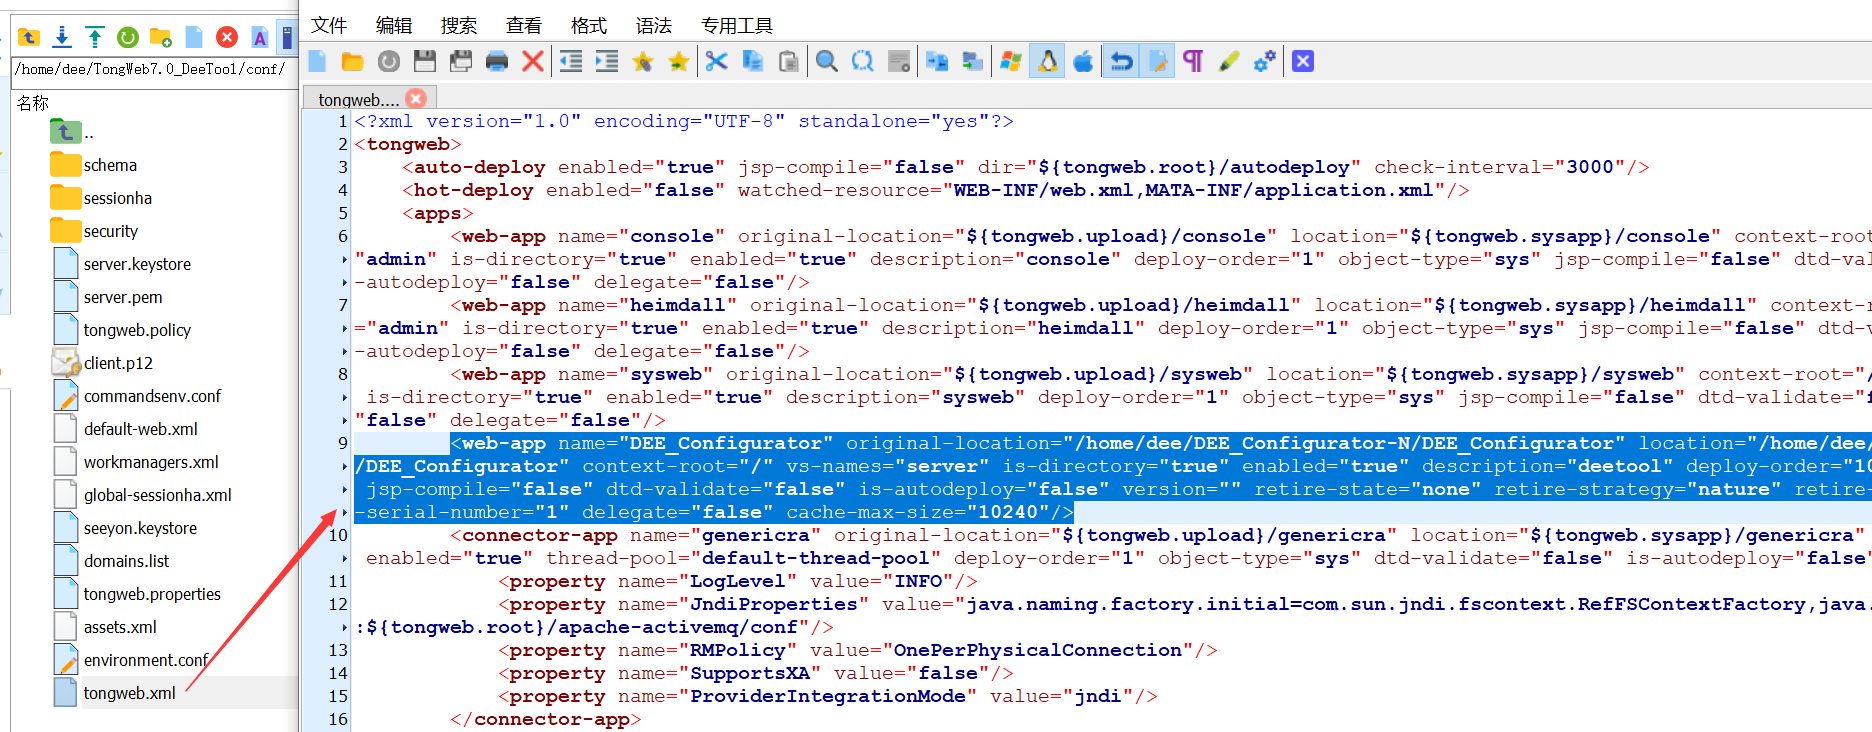Click the blue download arrow icon
Screen dimensions: 1872x732
point(62,38)
